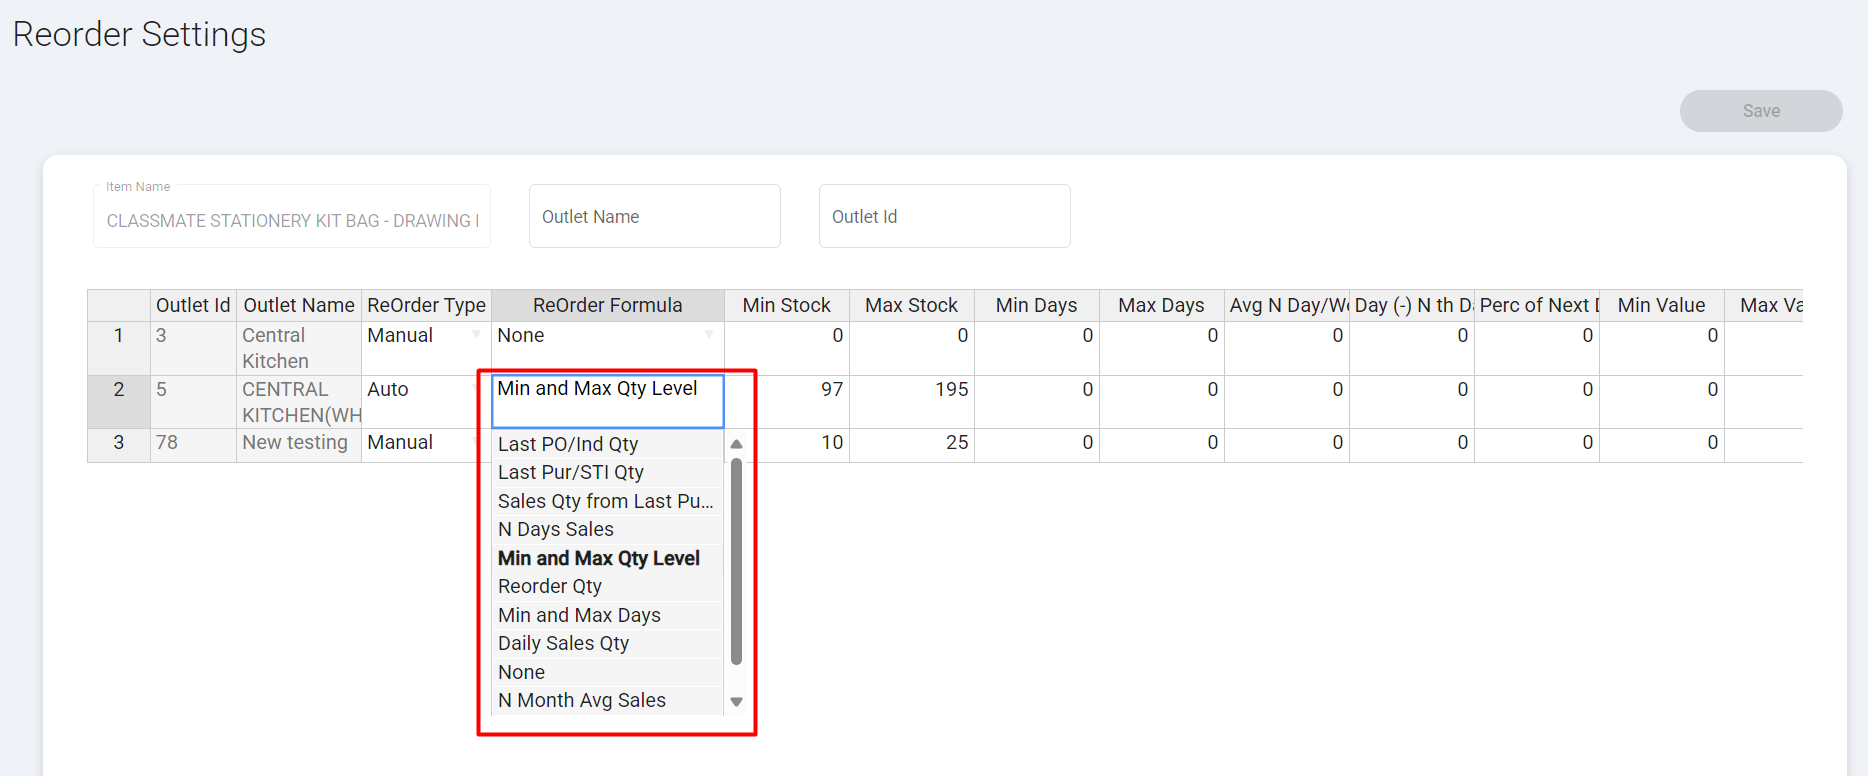Click the scroll down arrow in formula list
This screenshot has width=1868, height=776.
[736, 702]
